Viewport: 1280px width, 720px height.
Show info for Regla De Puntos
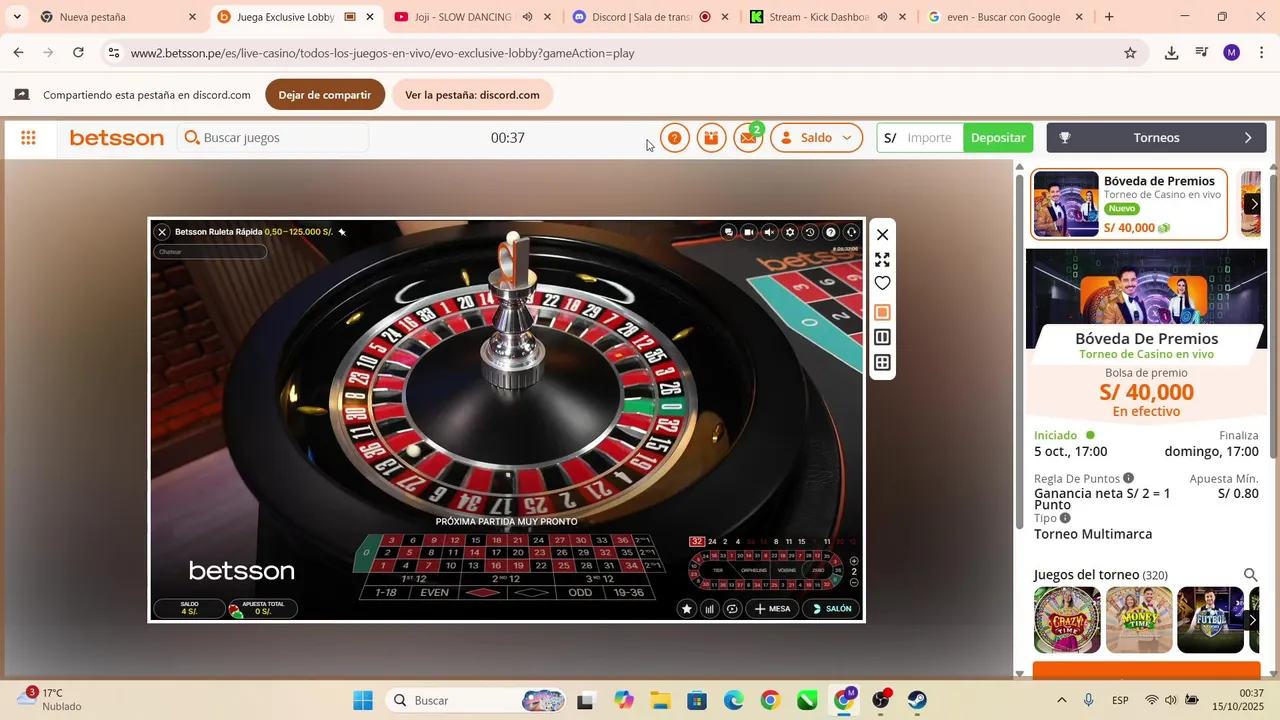pyautogui.click(x=1128, y=478)
